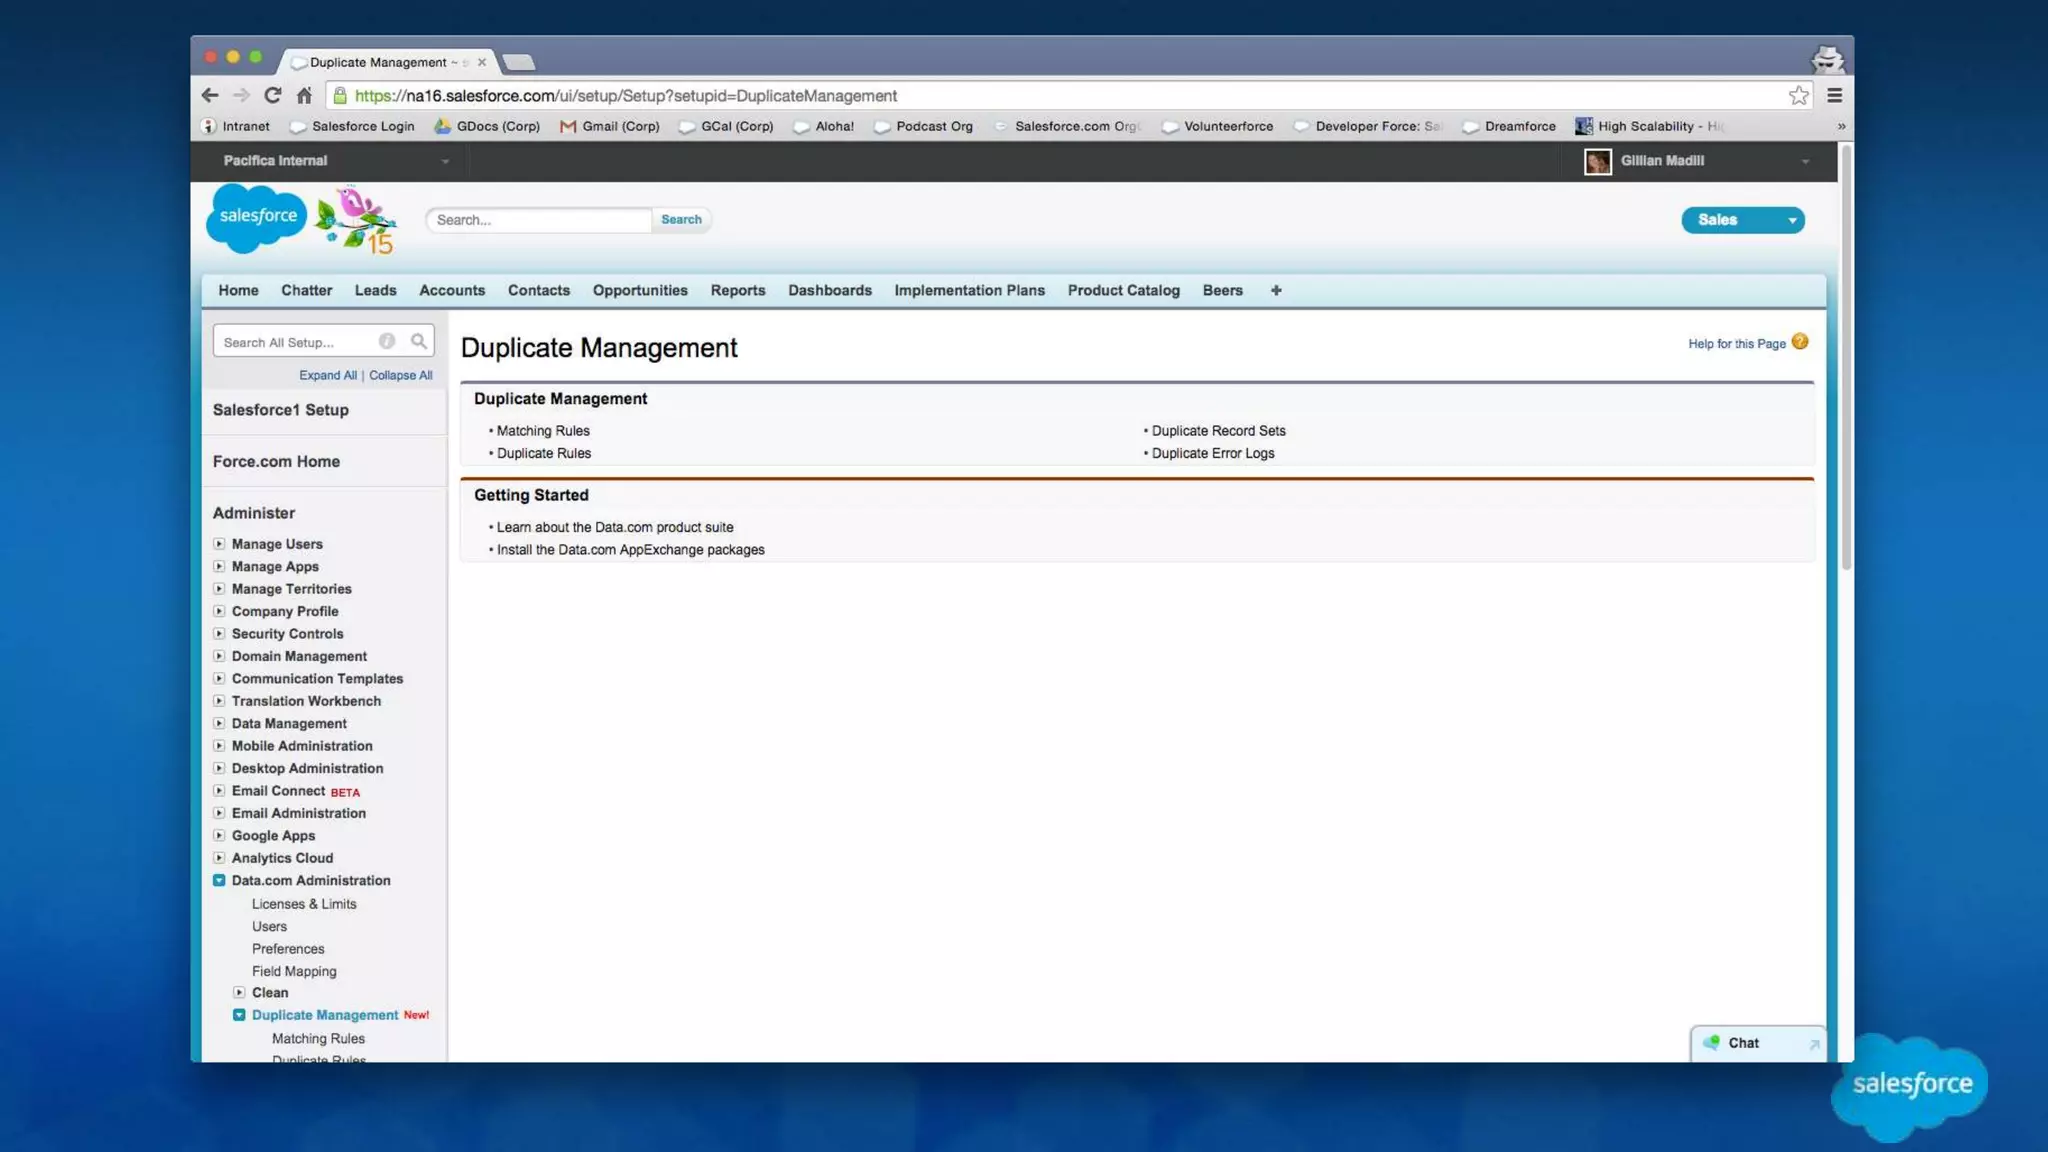
Task: Click the Search button beside search box
Action: pyautogui.click(x=680, y=219)
